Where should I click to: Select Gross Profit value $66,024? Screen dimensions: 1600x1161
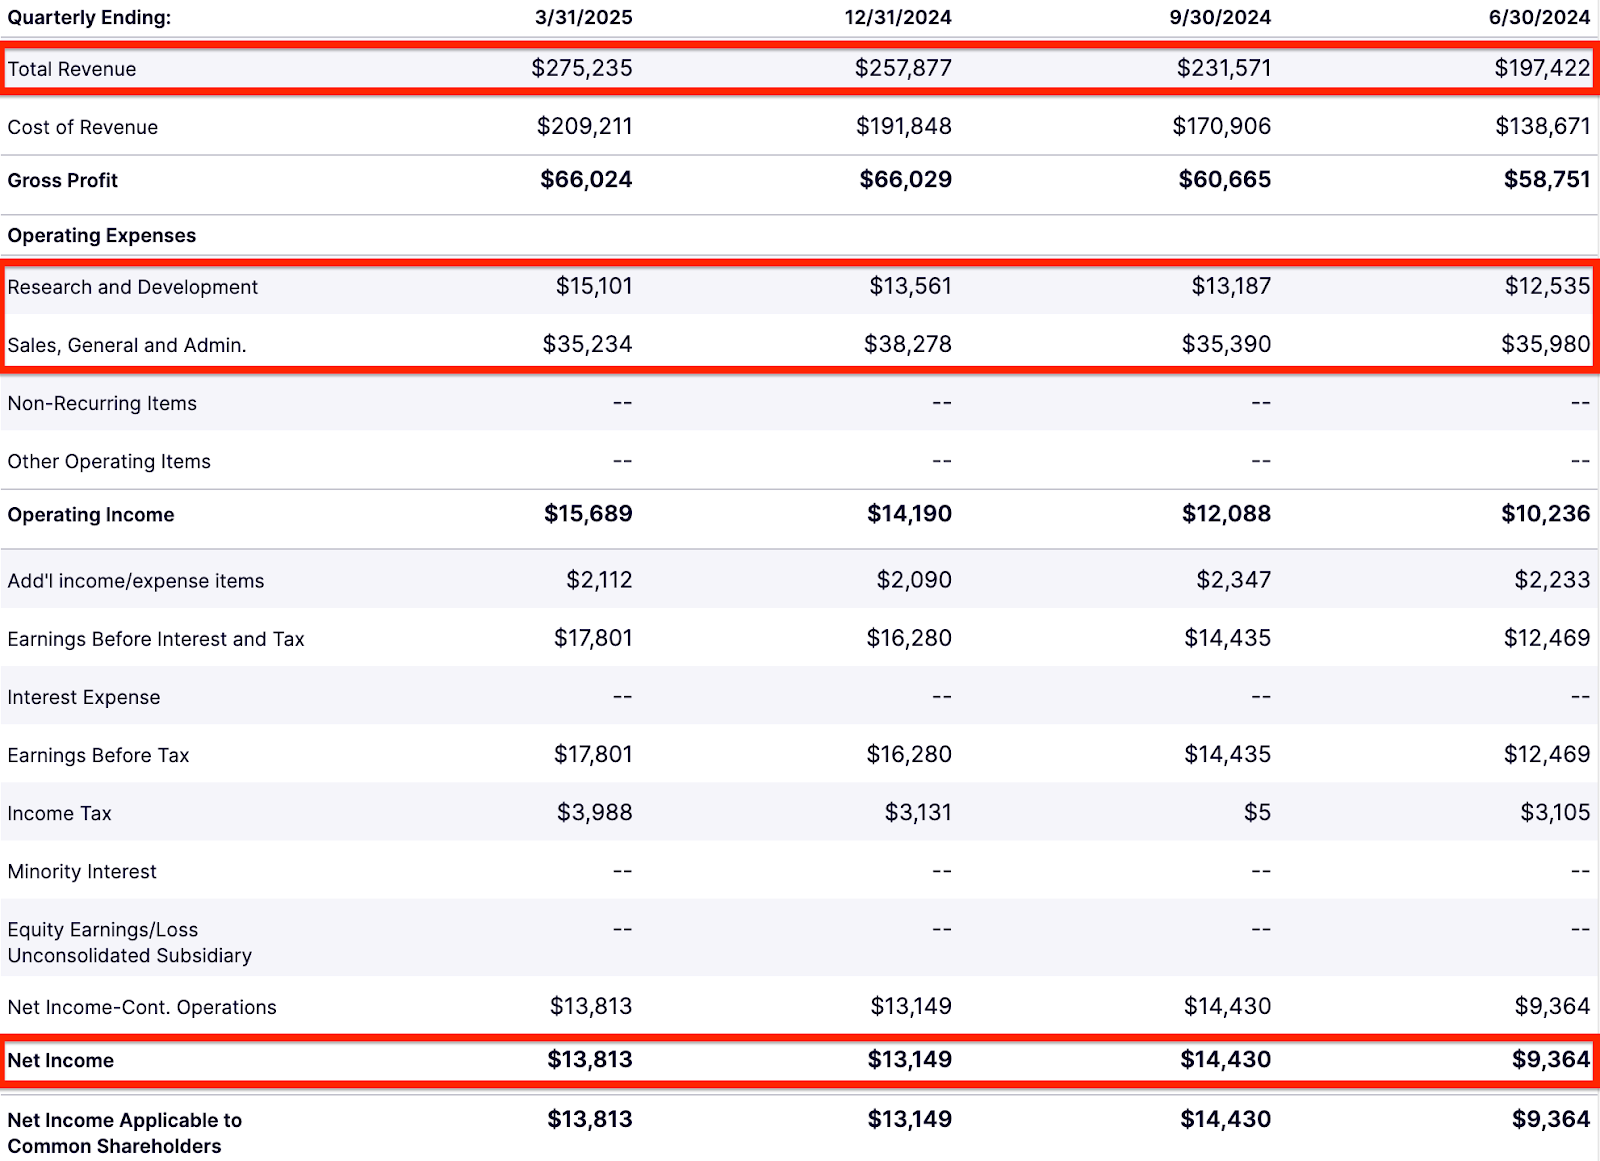coord(586,179)
